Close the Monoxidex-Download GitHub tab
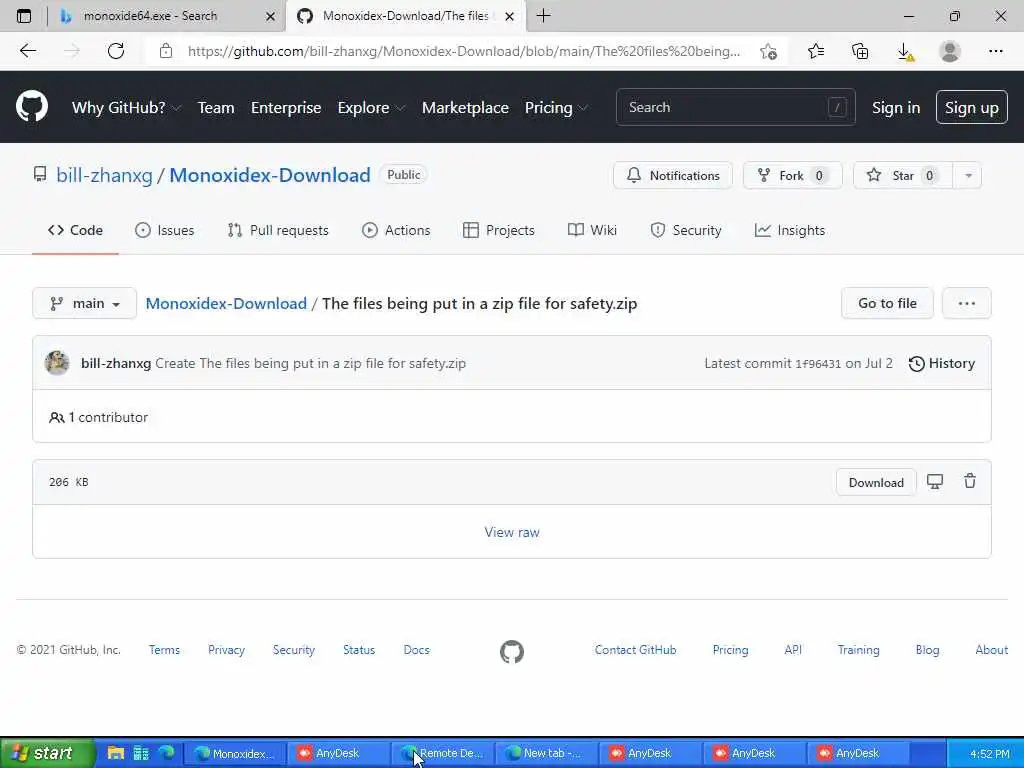 510,16
